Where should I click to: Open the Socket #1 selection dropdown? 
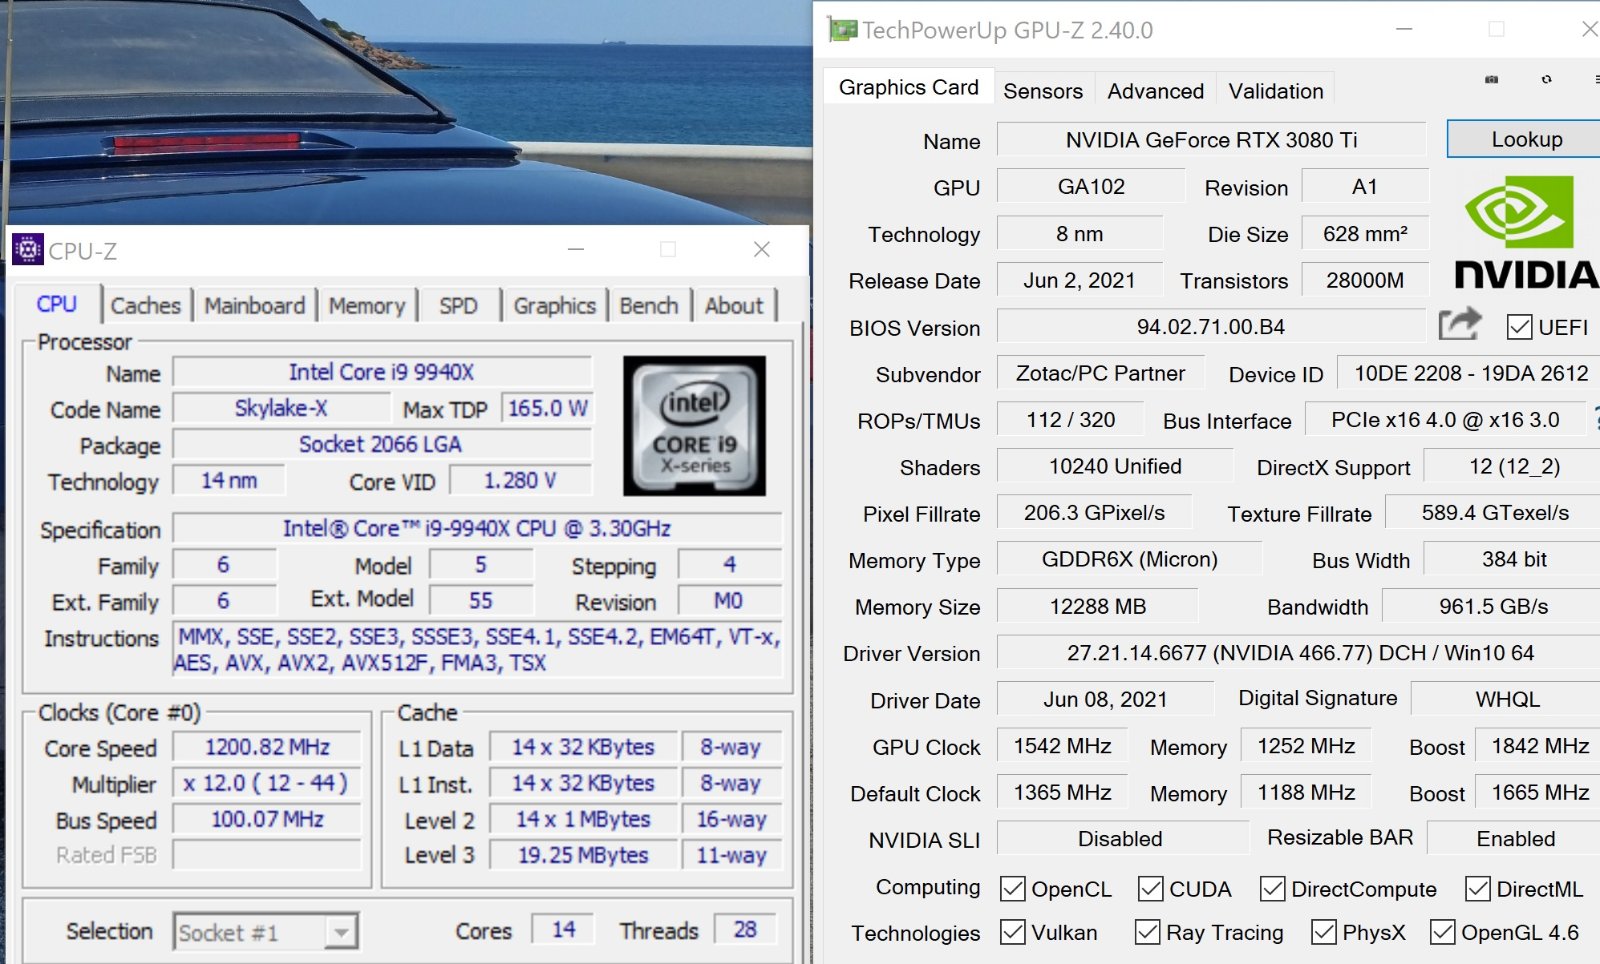pyautogui.click(x=266, y=932)
